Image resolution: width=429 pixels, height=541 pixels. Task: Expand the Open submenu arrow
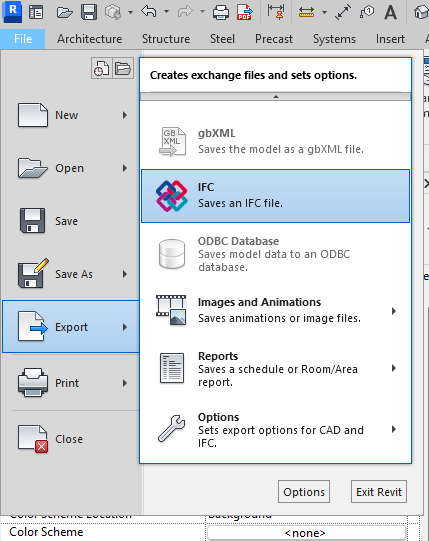(x=125, y=168)
